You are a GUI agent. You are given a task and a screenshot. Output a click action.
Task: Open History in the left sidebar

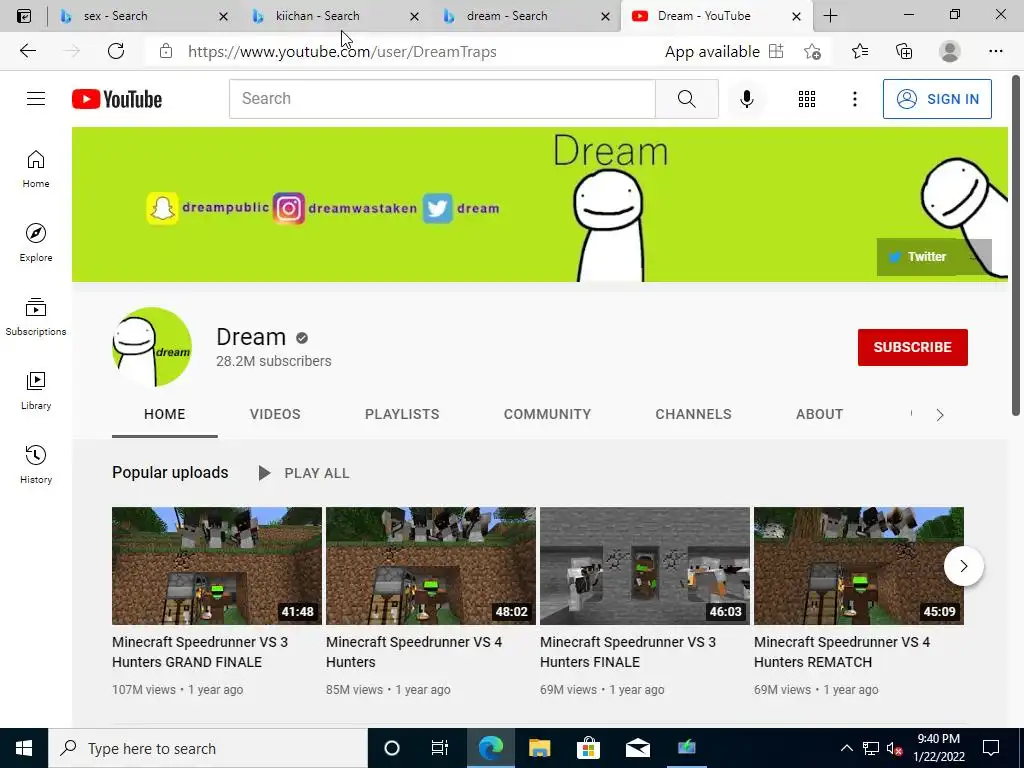[36, 464]
